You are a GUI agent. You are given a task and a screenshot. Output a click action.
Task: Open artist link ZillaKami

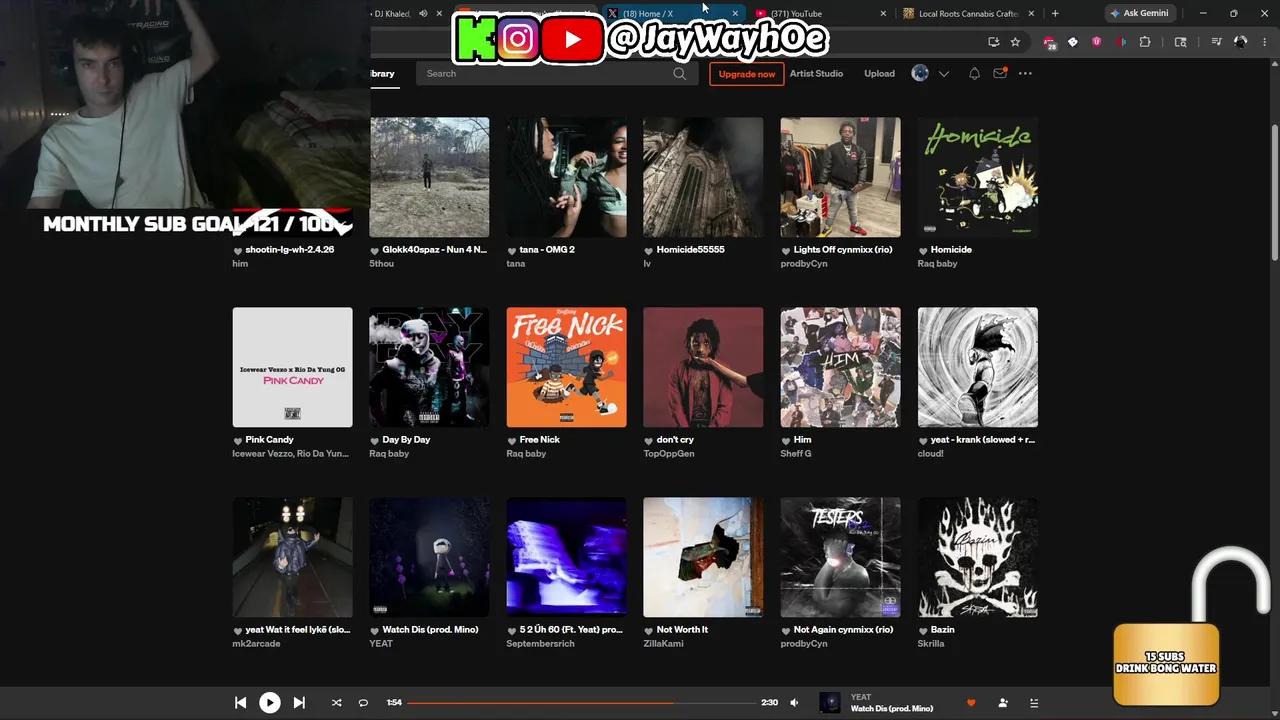click(x=664, y=644)
